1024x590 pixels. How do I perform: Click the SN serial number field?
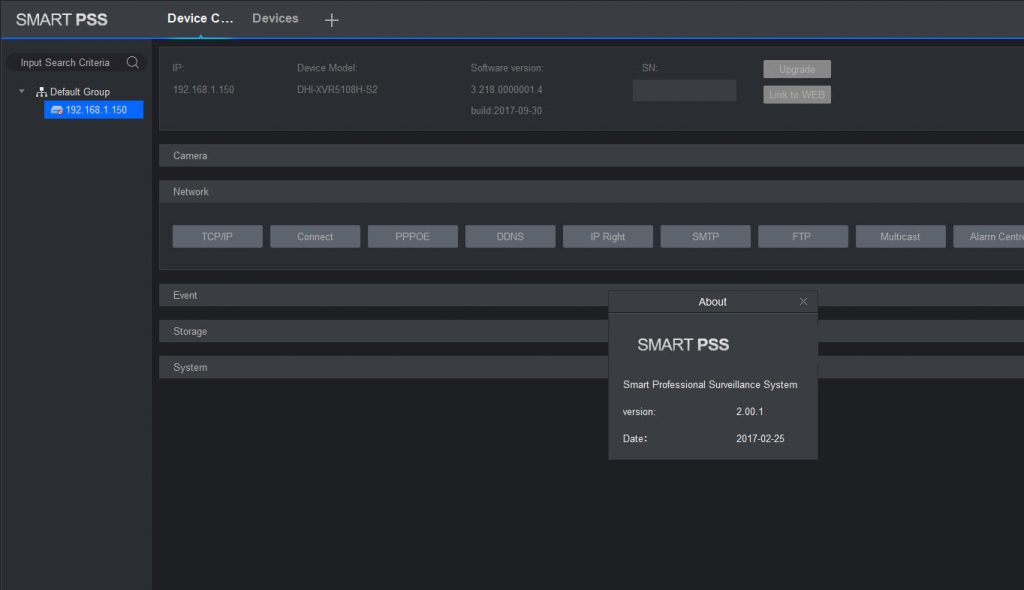(684, 90)
